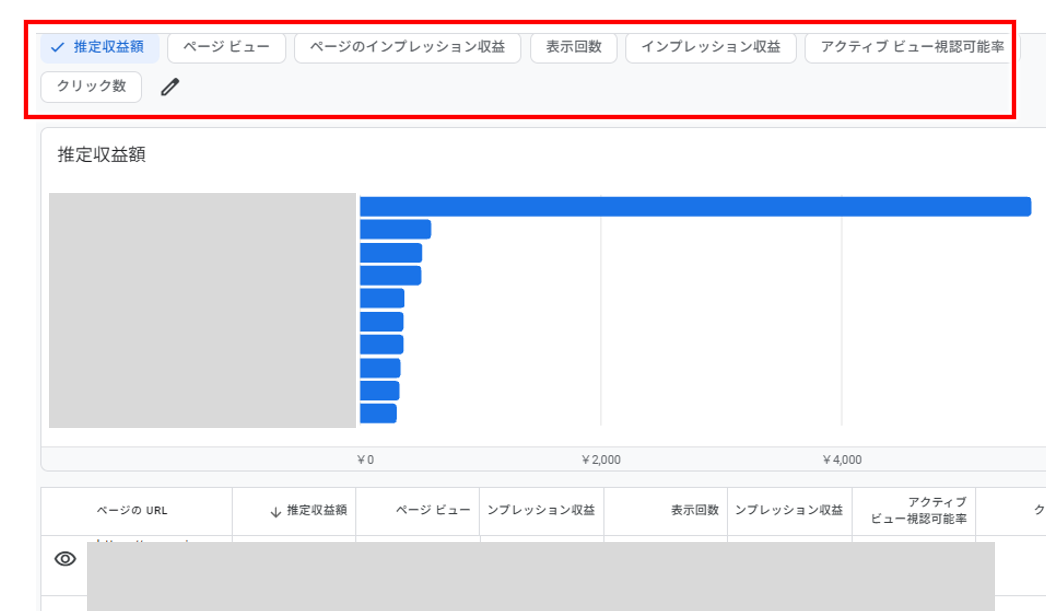Image resolution: width=1046 pixels, height=611 pixels.
Task: Click the longest top bar in chart
Action: click(694, 206)
